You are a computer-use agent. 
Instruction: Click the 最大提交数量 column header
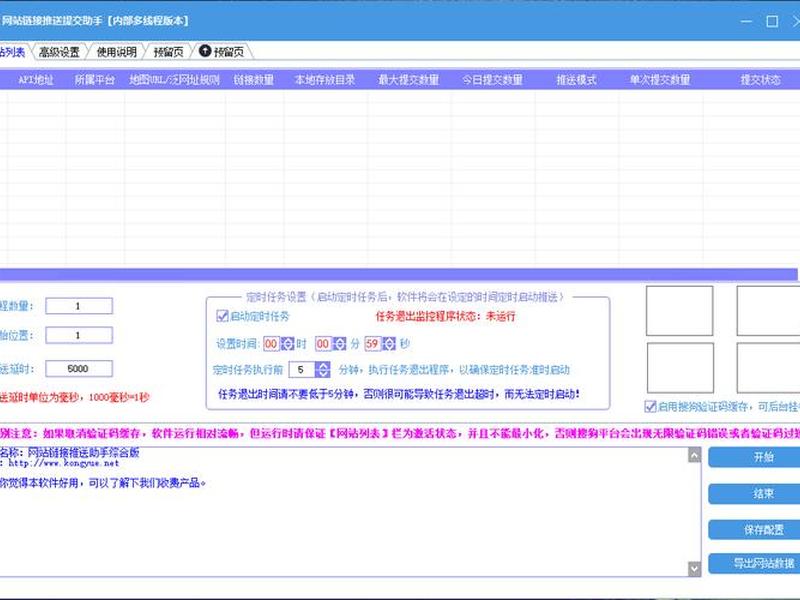coord(408,80)
